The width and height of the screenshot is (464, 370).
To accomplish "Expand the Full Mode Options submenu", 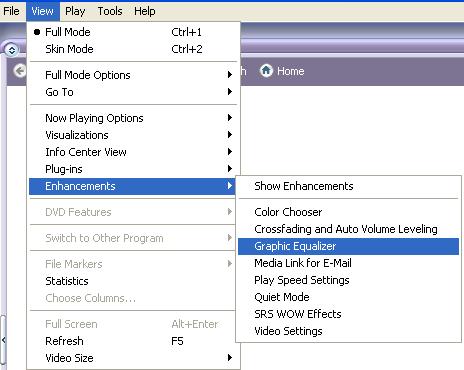I will [x=133, y=75].
